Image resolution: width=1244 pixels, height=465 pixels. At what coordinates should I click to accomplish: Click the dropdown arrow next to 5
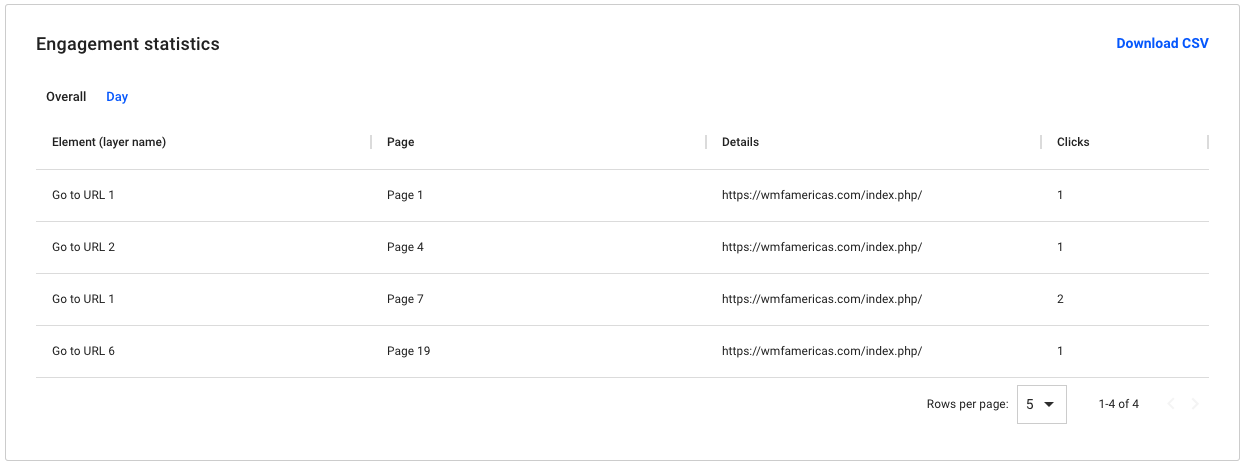point(1049,405)
